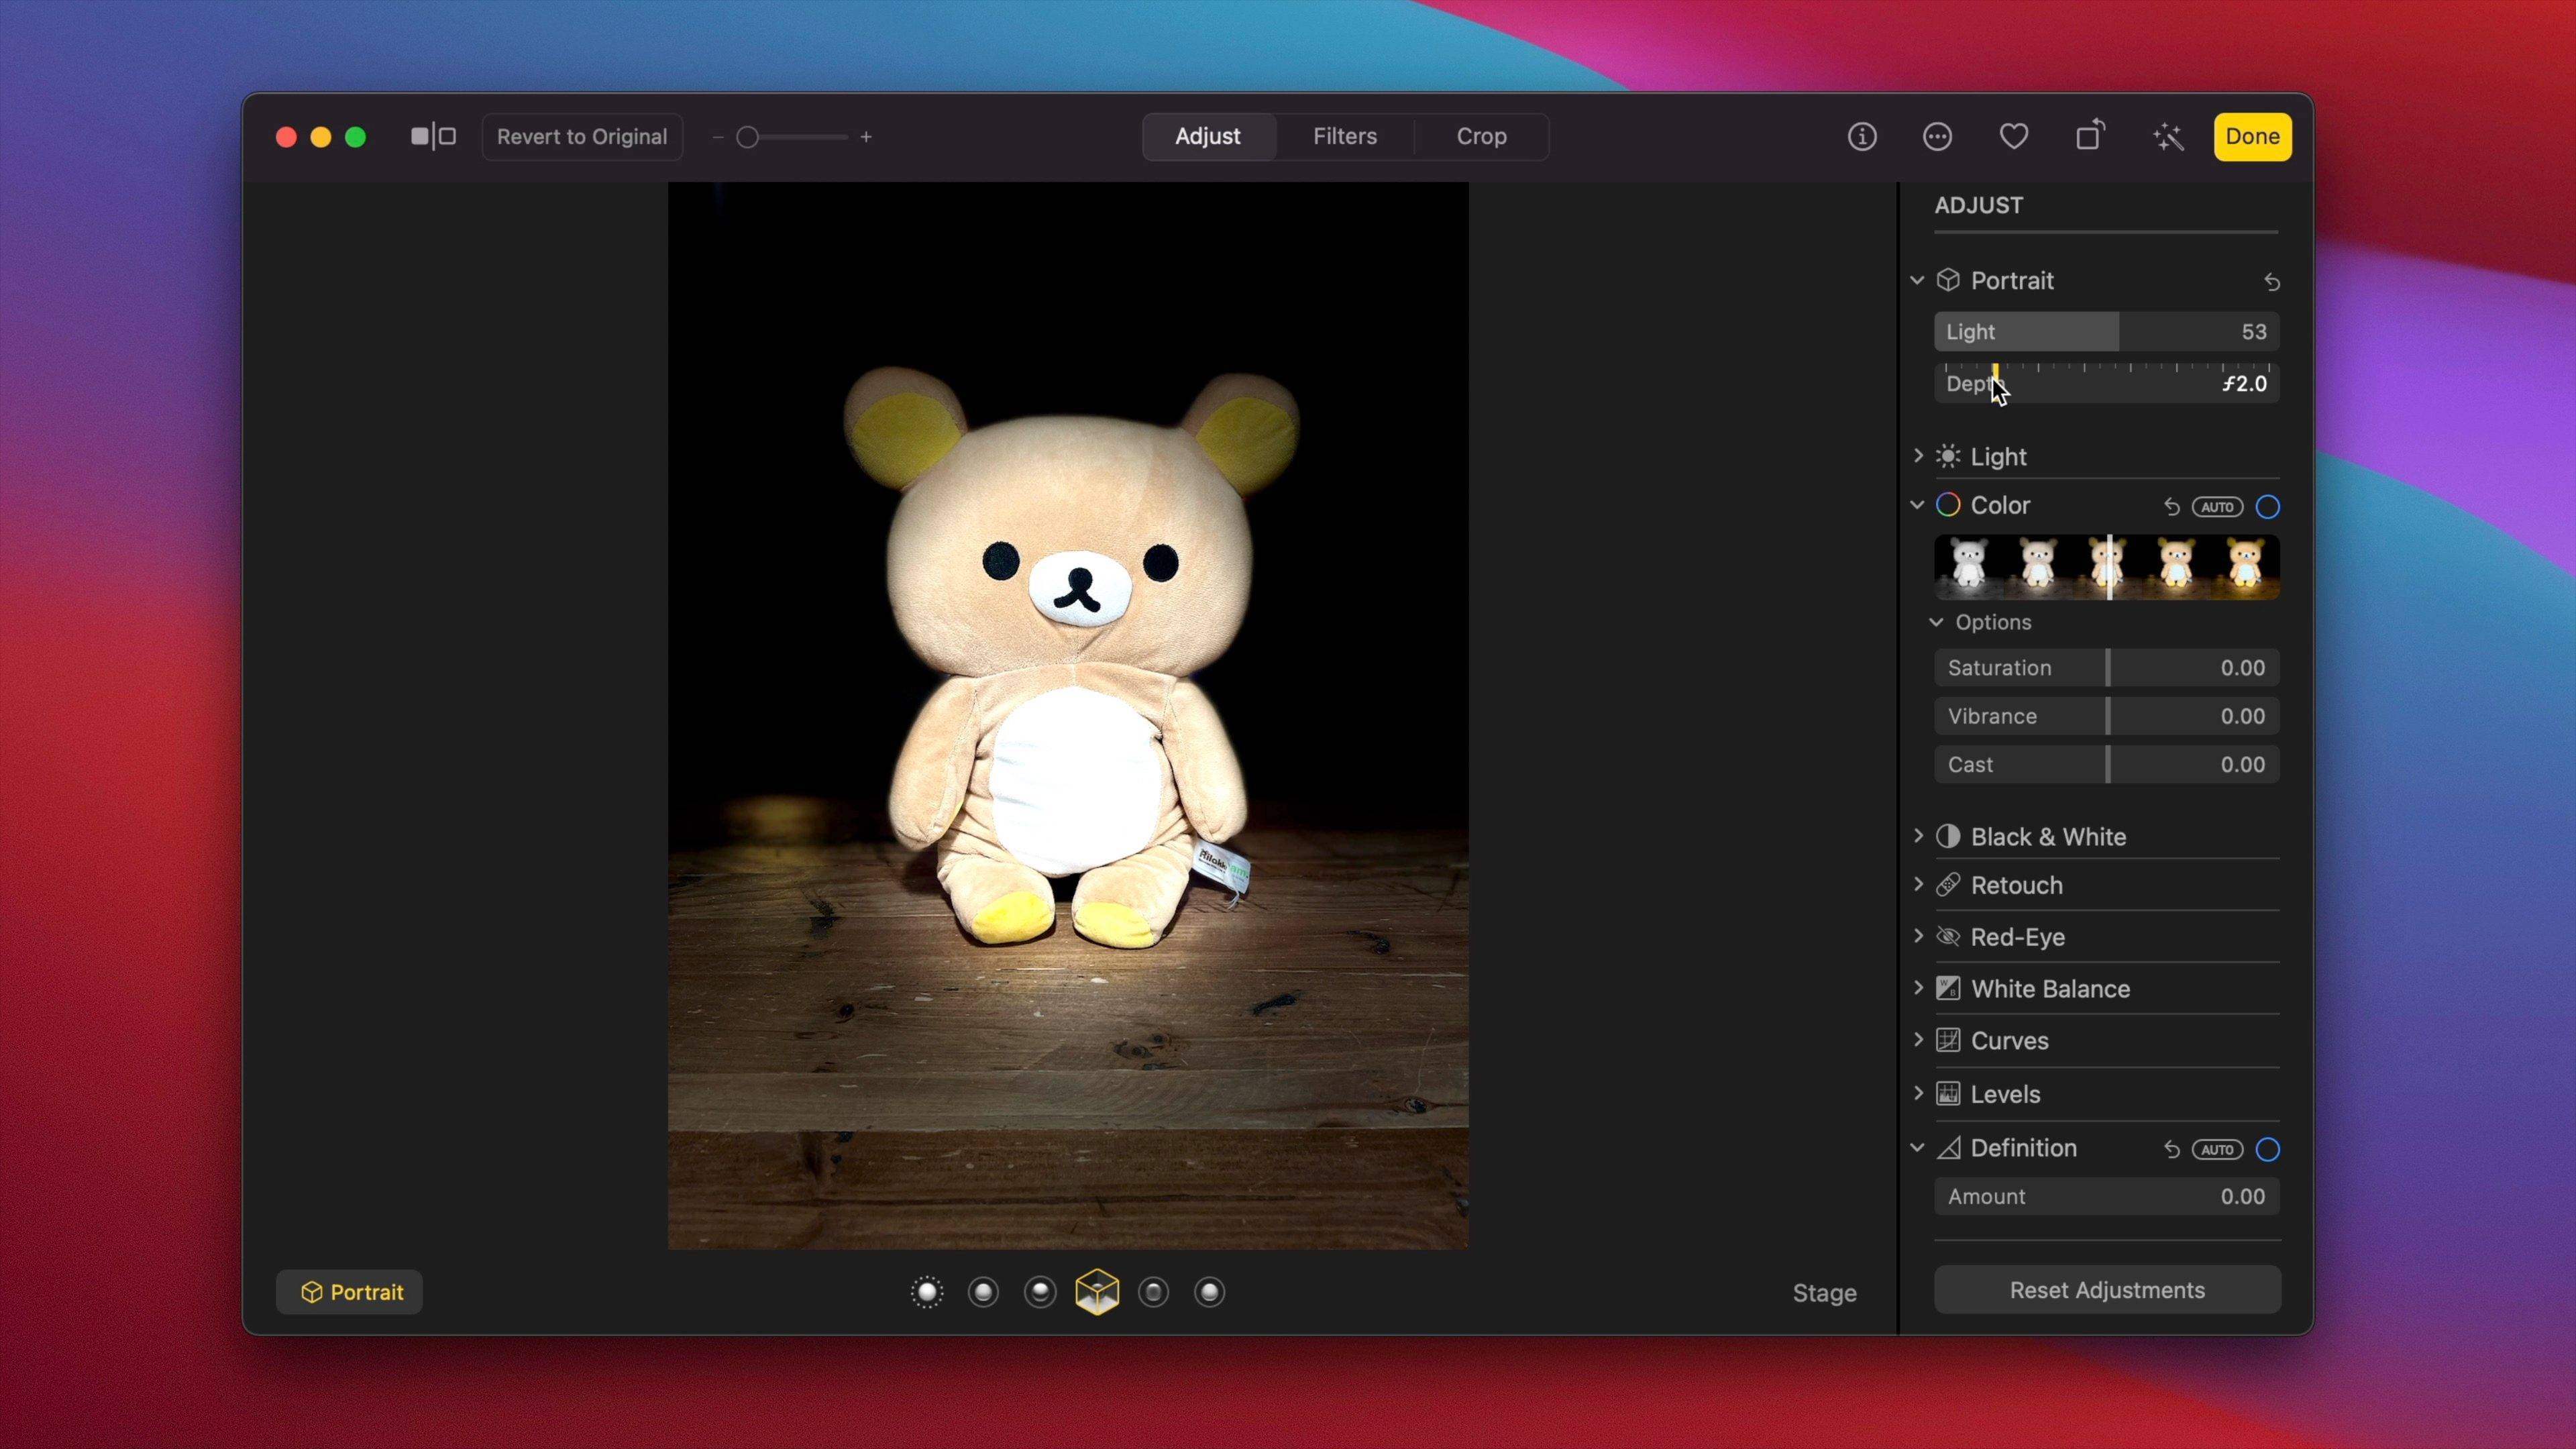Viewport: 2576px width, 1449px height.
Task: Click the Levels histogram icon
Action: [x=1948, y=1094]
